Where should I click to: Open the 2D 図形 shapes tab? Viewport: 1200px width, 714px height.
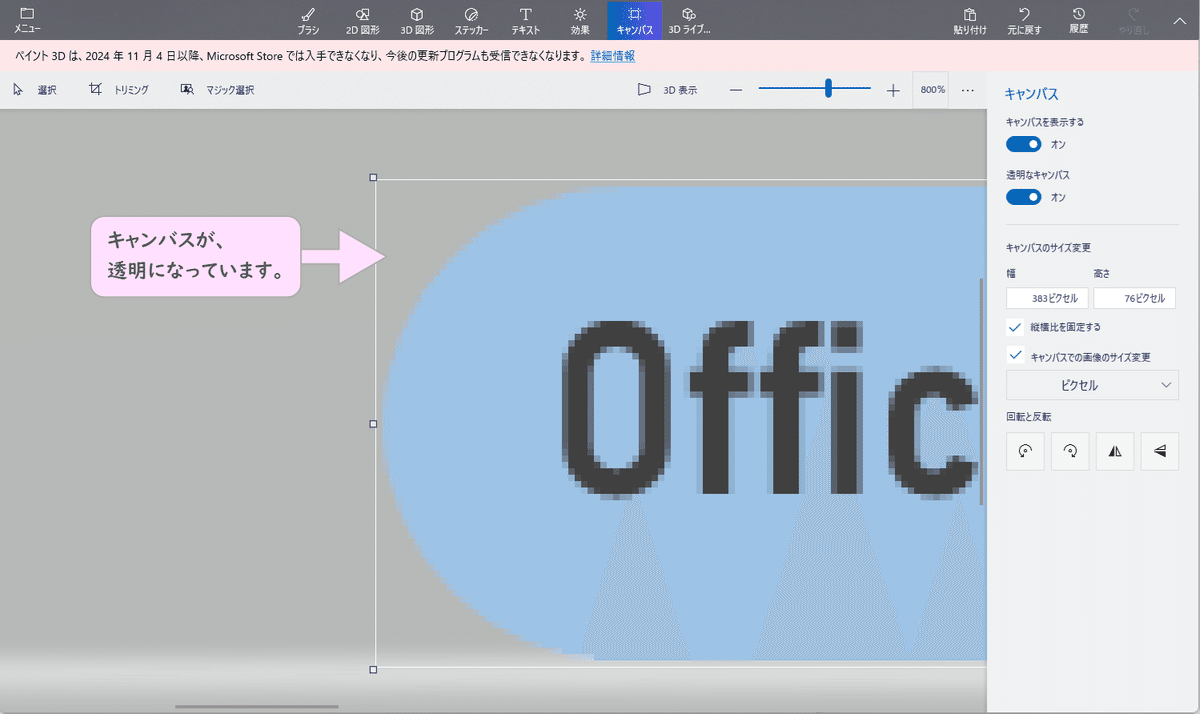[362, 20]
